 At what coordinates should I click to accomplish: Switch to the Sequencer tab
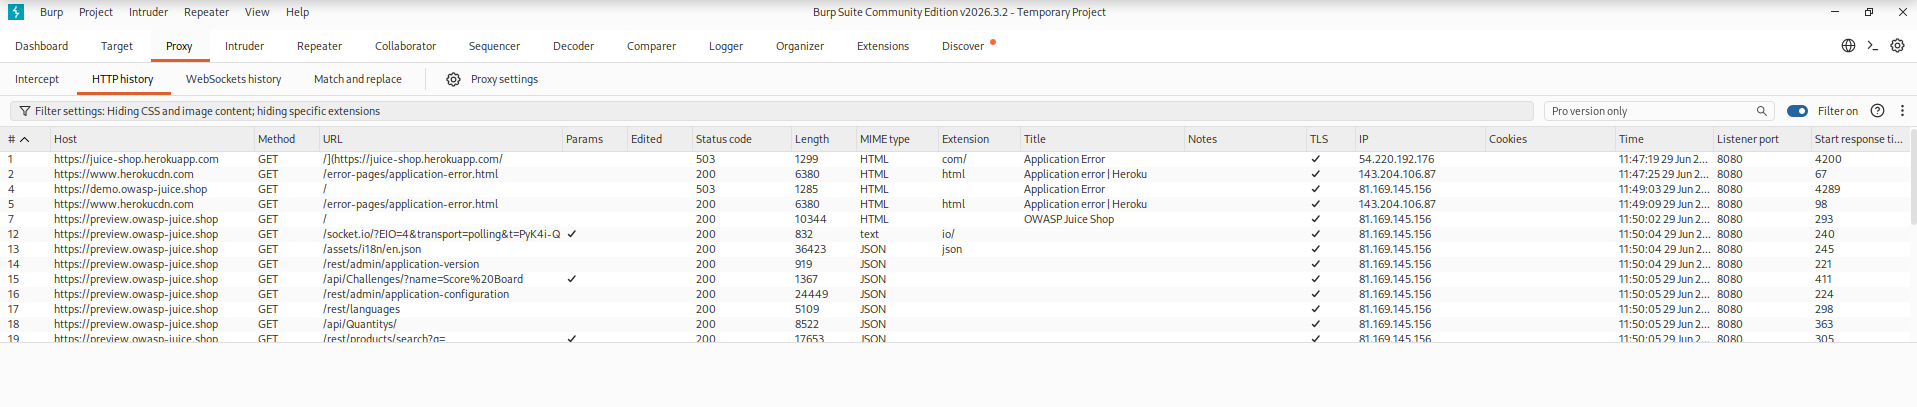click(x=494, y=46)
